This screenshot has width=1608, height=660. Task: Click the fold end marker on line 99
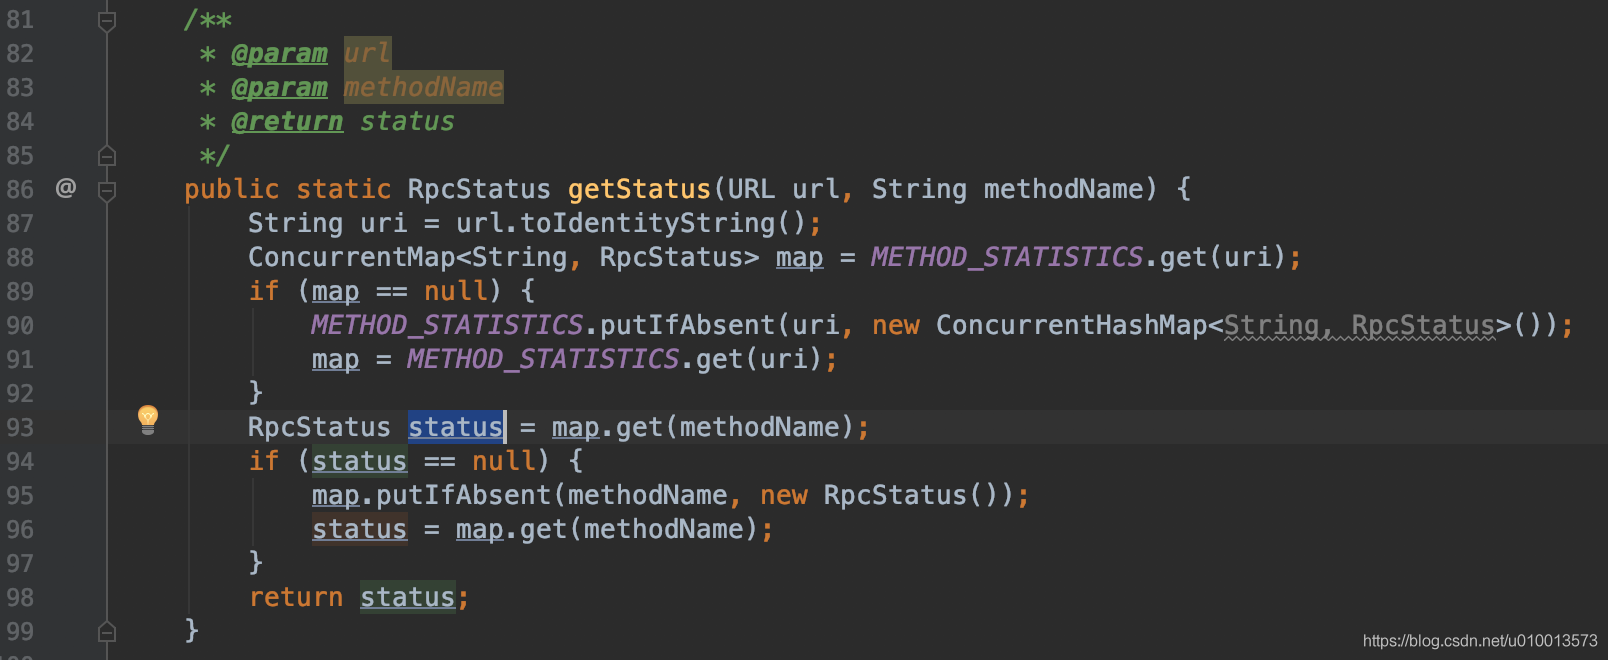pyautogui.click(x=107, y=632)
